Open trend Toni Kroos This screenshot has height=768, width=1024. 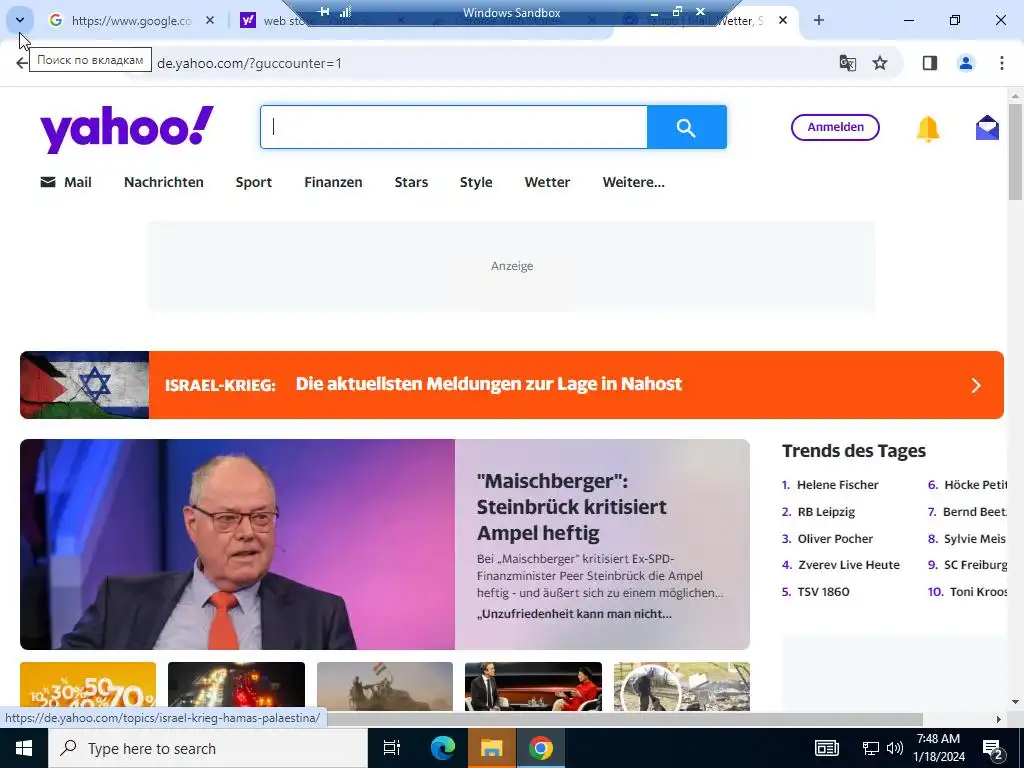(978, 592)
